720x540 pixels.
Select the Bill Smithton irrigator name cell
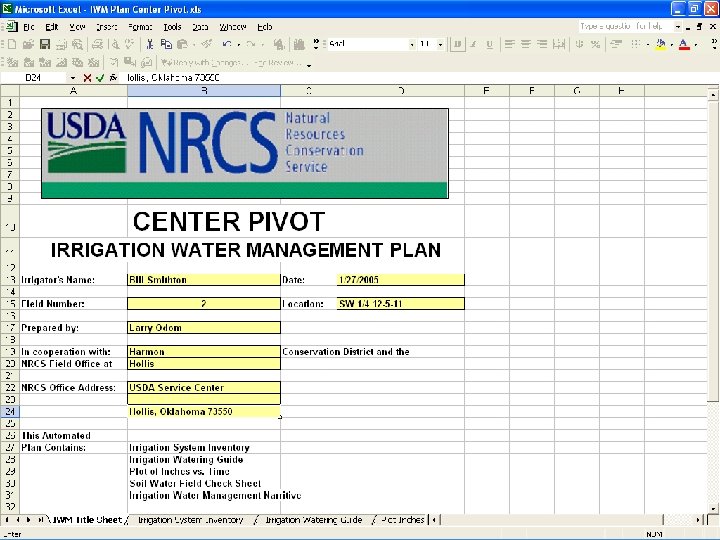204,280
